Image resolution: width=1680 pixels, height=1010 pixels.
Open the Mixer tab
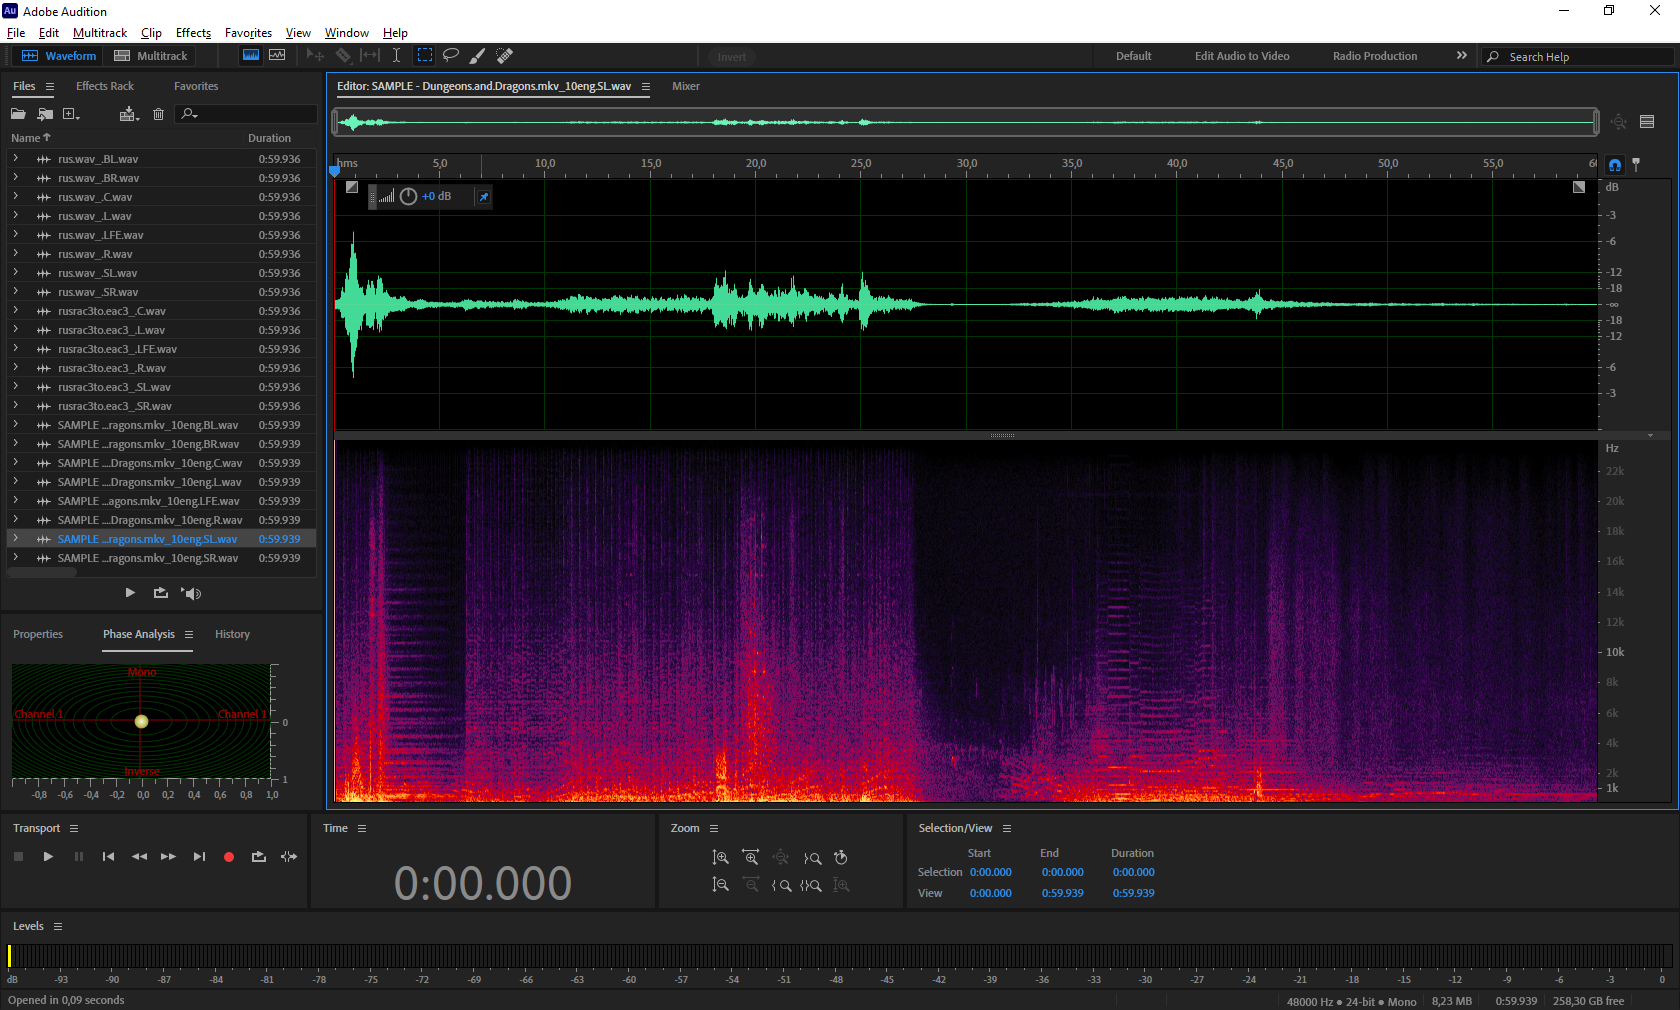[x=686, y=86]
